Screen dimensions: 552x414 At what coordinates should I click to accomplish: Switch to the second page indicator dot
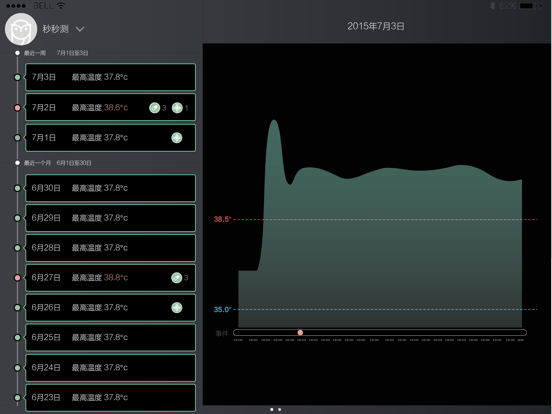[x=280, y=409]
